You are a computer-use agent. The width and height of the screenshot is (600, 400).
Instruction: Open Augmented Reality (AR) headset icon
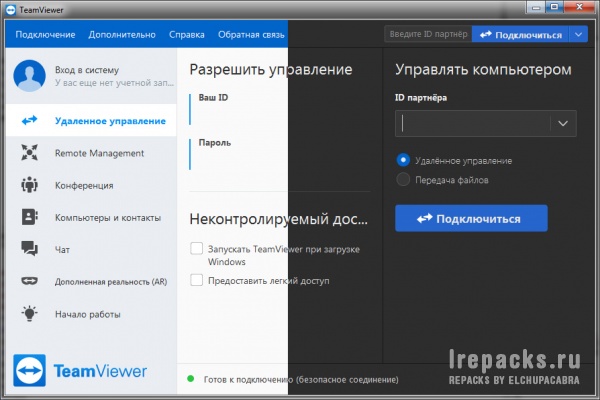(29, 281)
